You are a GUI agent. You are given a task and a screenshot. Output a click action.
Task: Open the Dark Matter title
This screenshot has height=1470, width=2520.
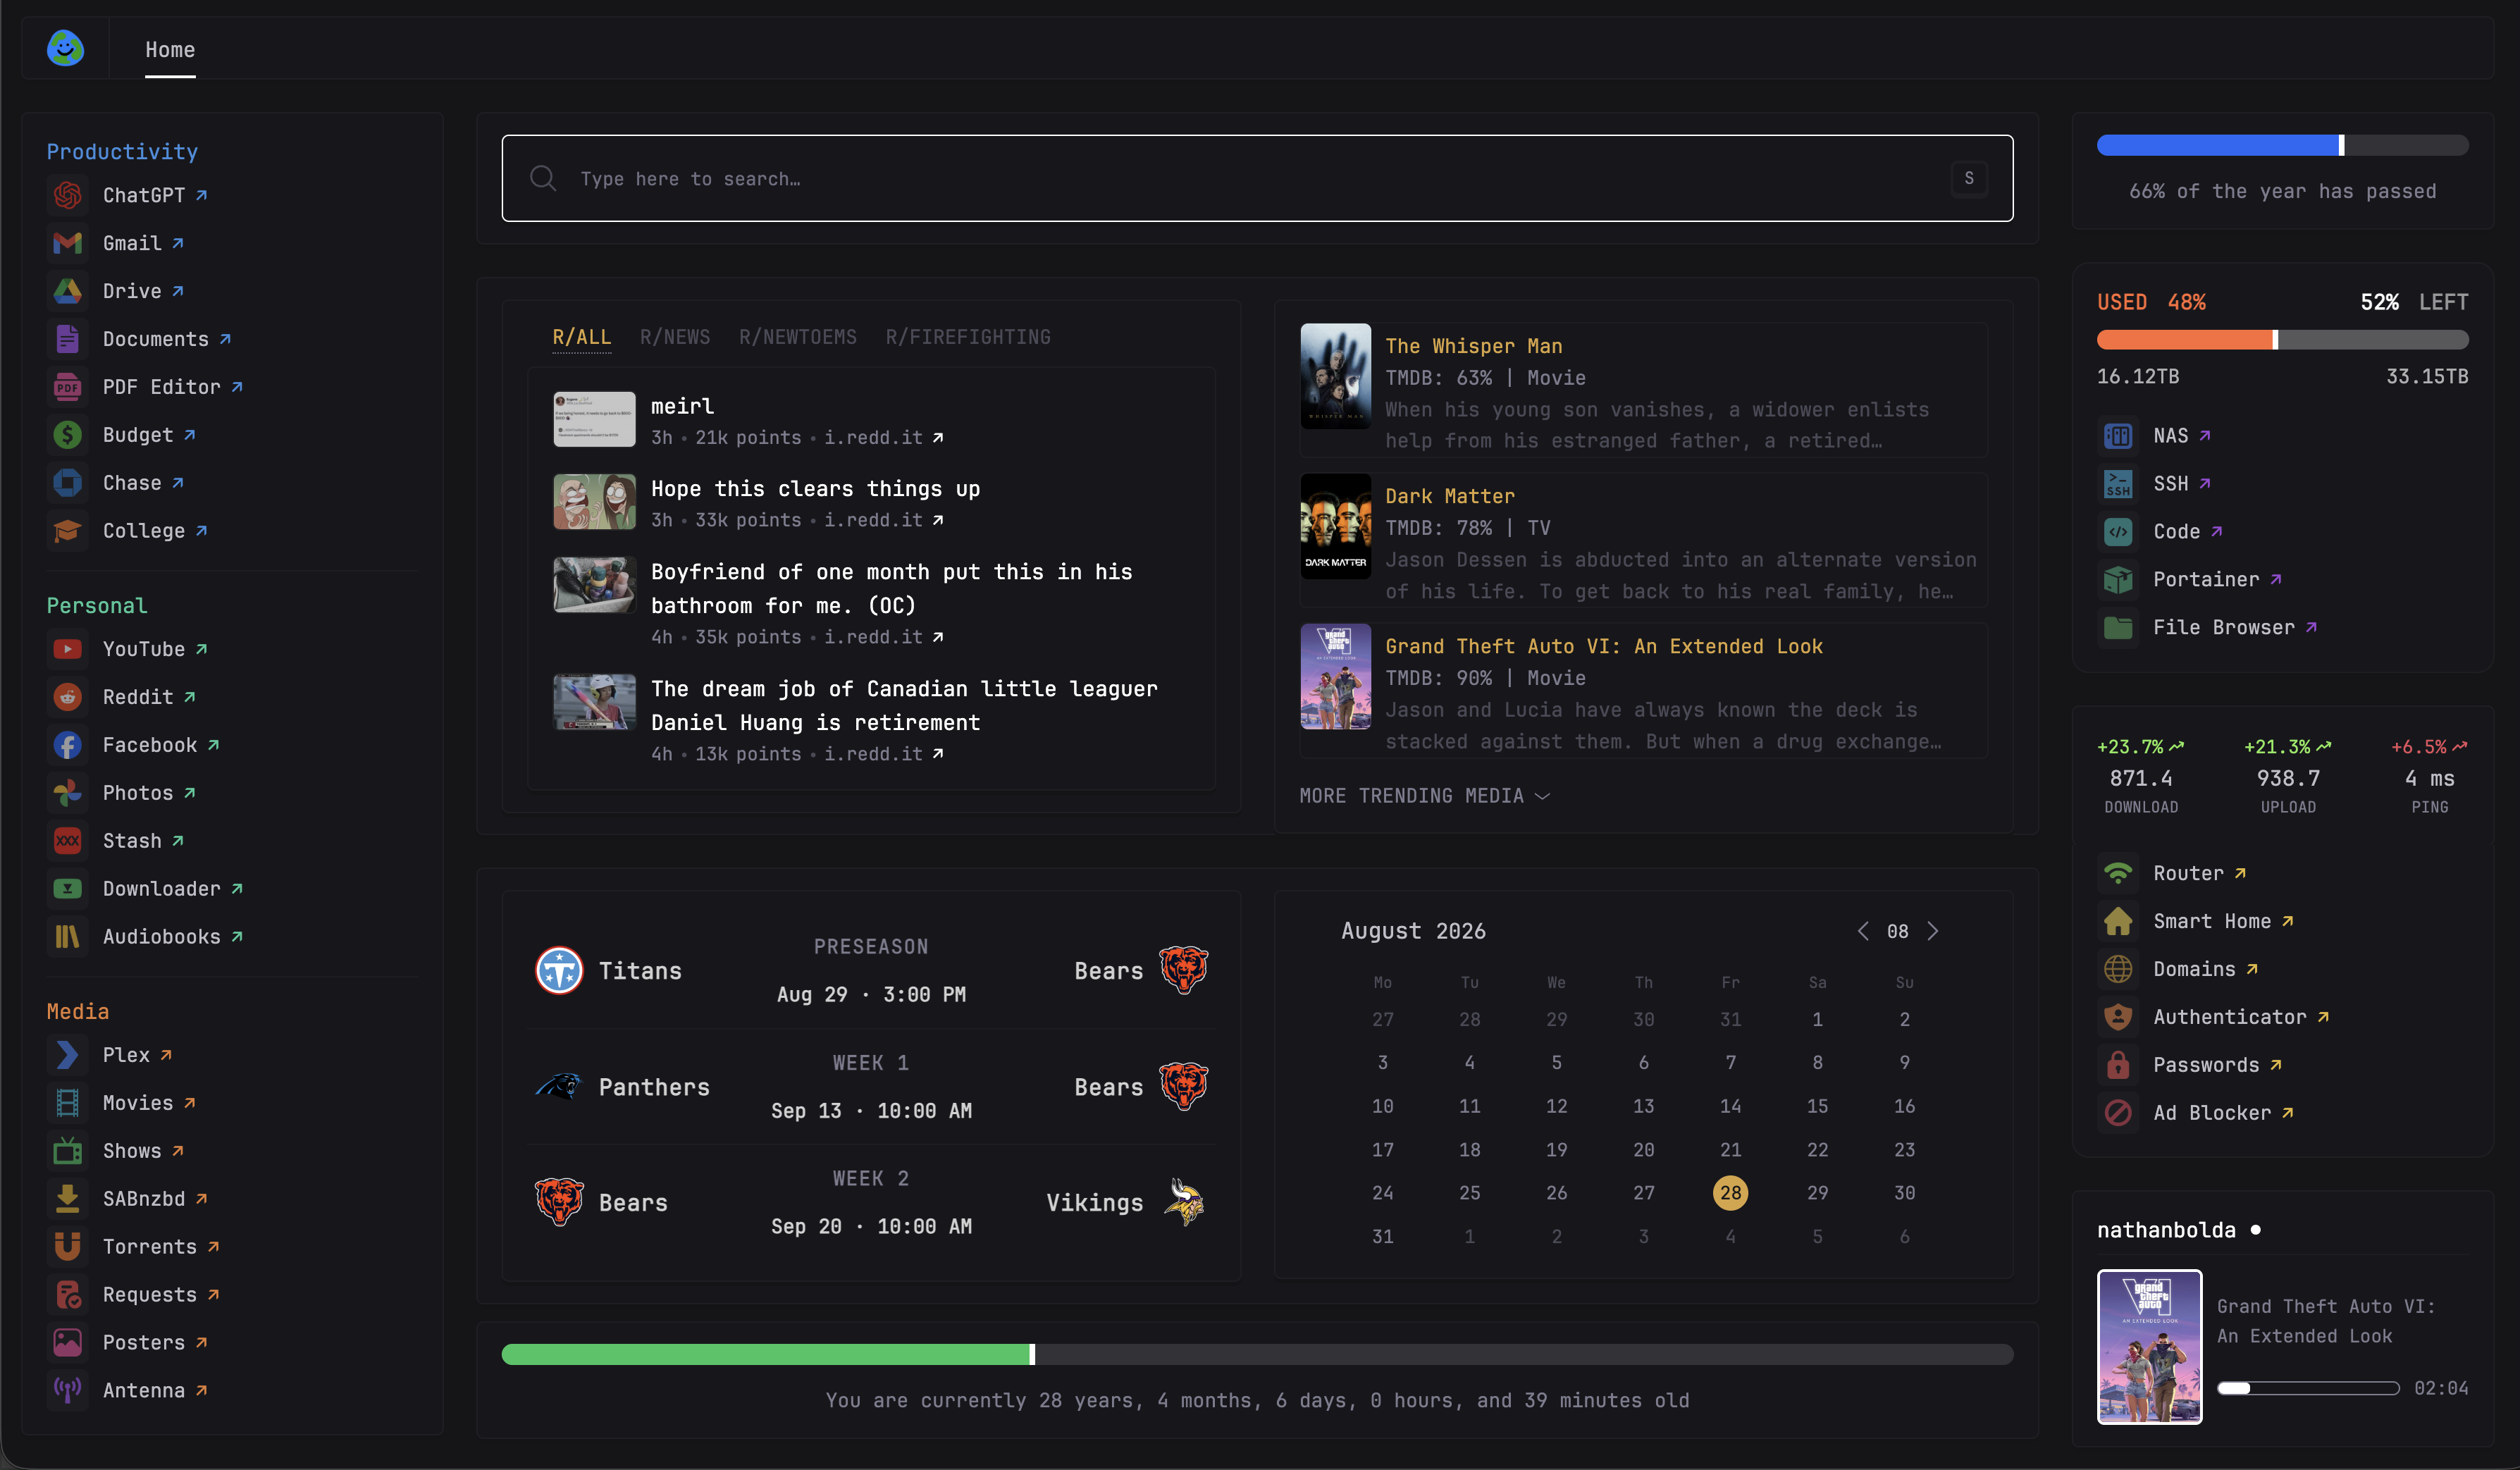click(x=1450, y=496)
